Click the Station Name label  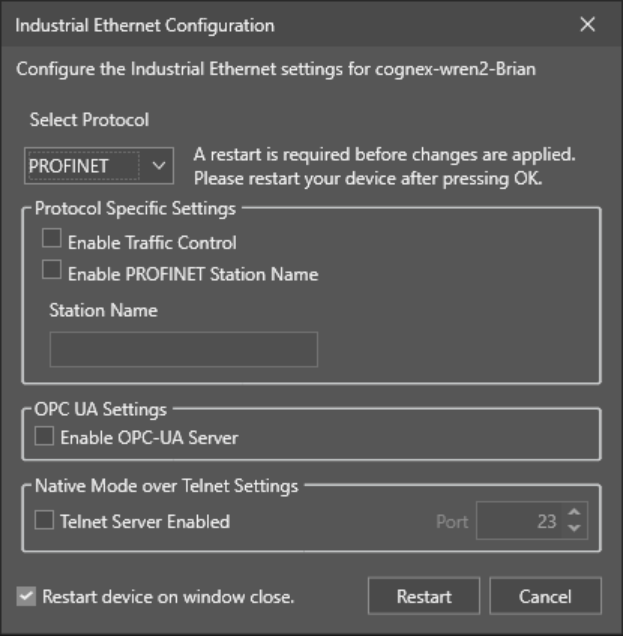pos(103,310)
